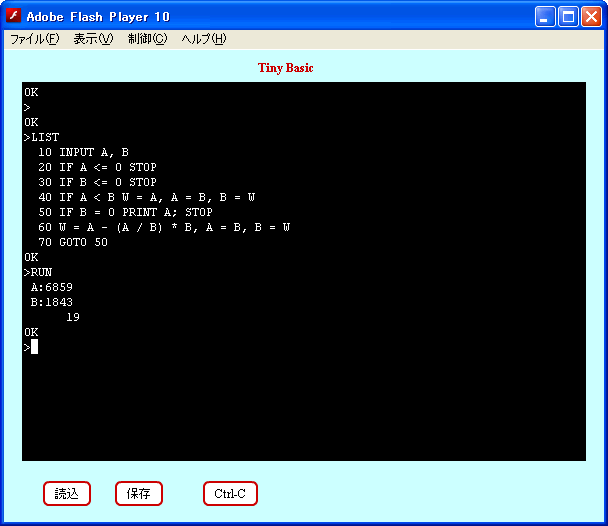This screenshot has height=526, width=608.
Task: Maximize the Flash Player window
Action: pyautogui.click(x=568, y=17)
